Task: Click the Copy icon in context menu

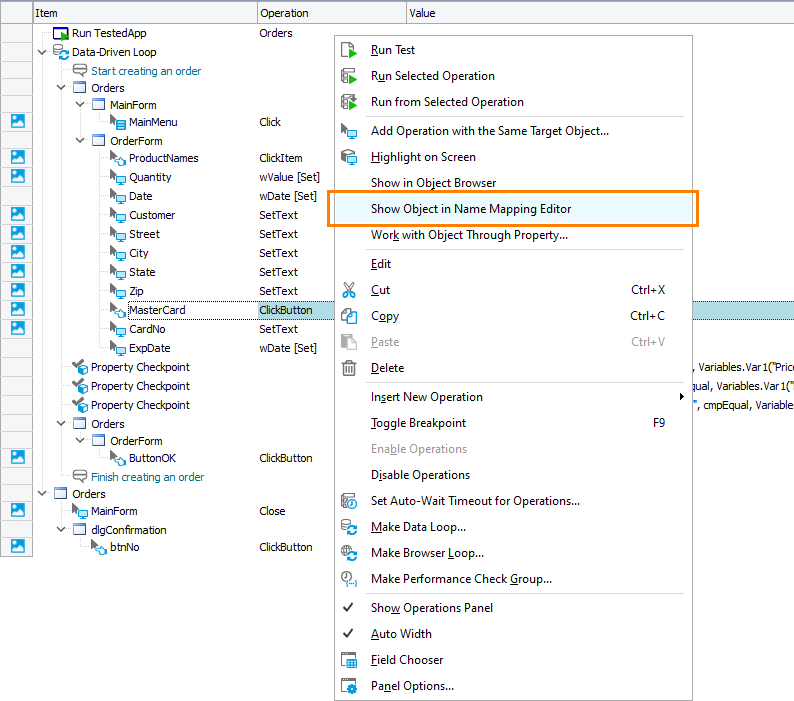Action: click(349, 316)
